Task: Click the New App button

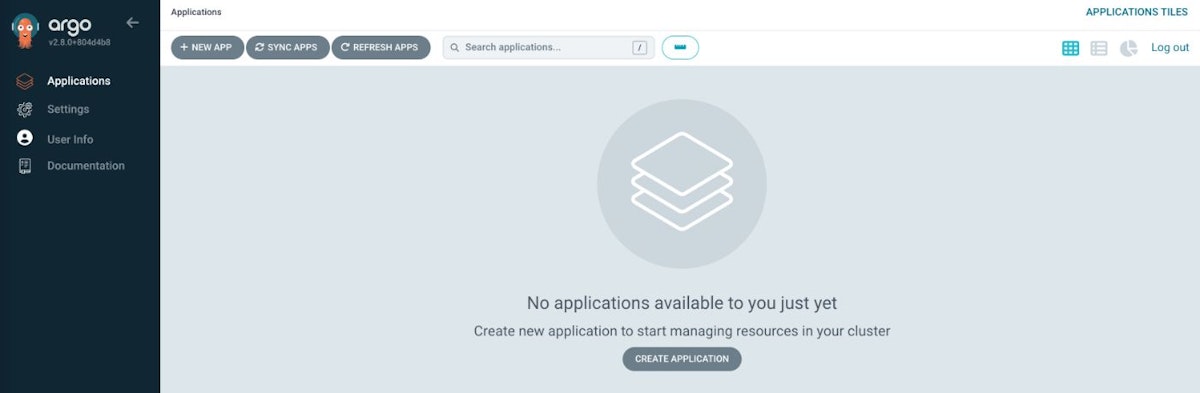Action: [x=207, y=47]
